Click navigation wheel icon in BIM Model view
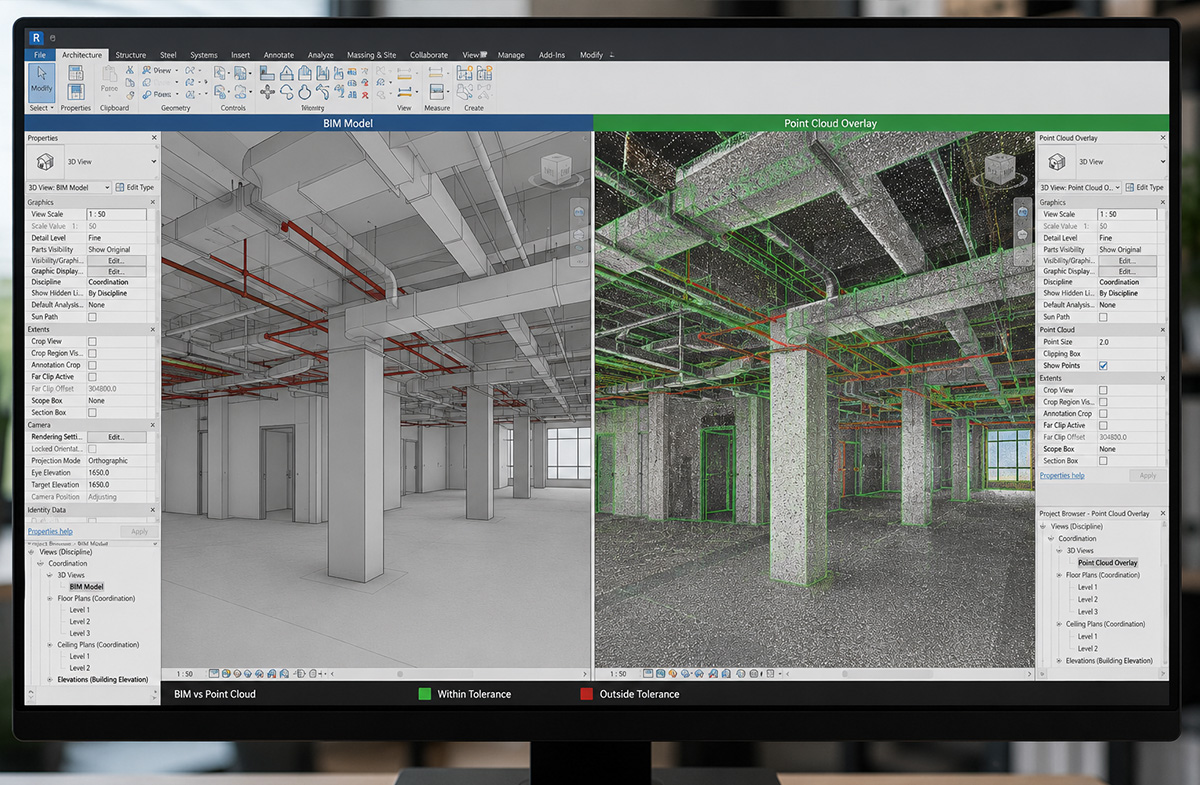 (579, 211)
